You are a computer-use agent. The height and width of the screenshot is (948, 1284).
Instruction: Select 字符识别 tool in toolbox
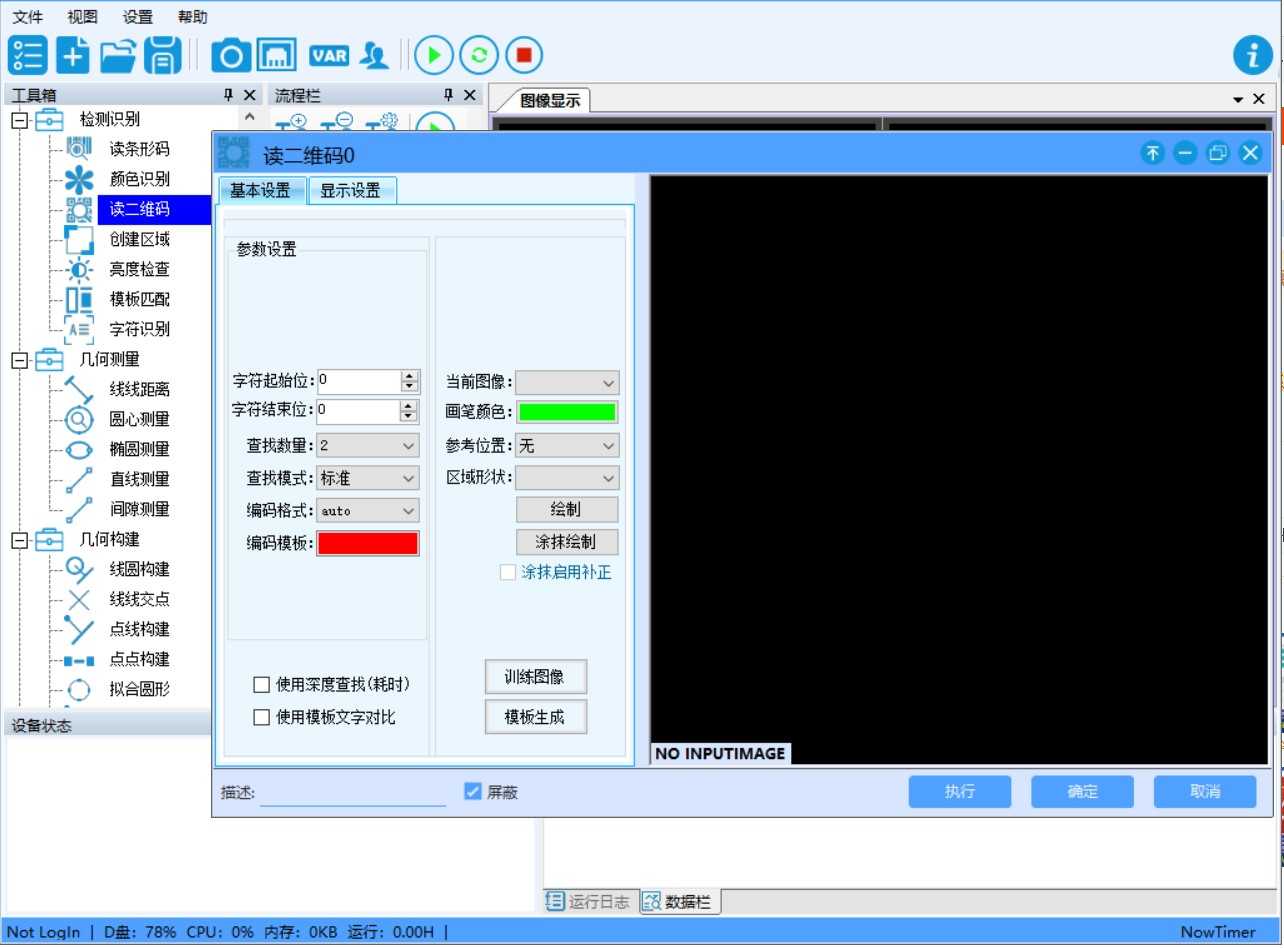coord(139,329)
